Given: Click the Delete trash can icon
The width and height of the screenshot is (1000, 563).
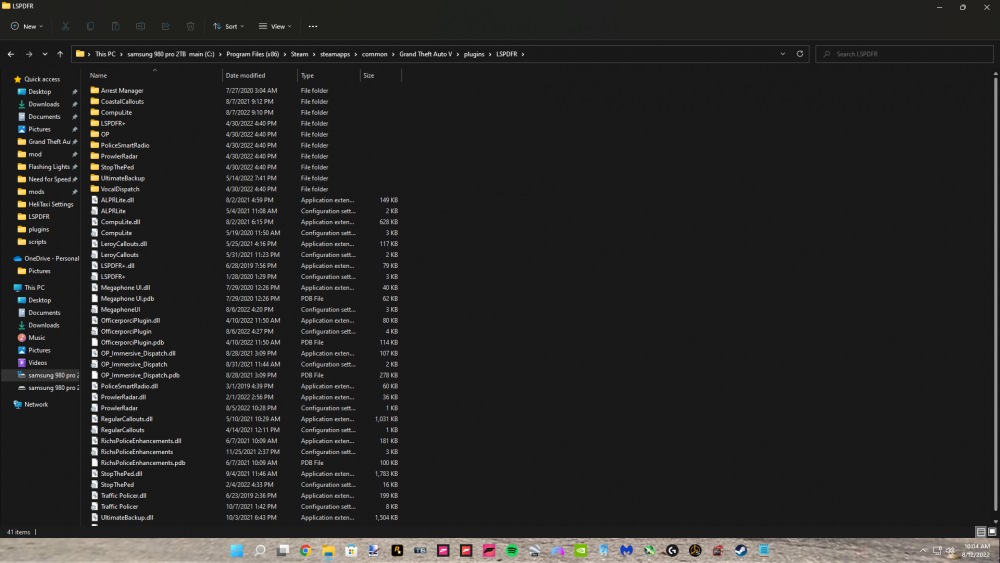Looking at the screenshot, I should 191,26.
